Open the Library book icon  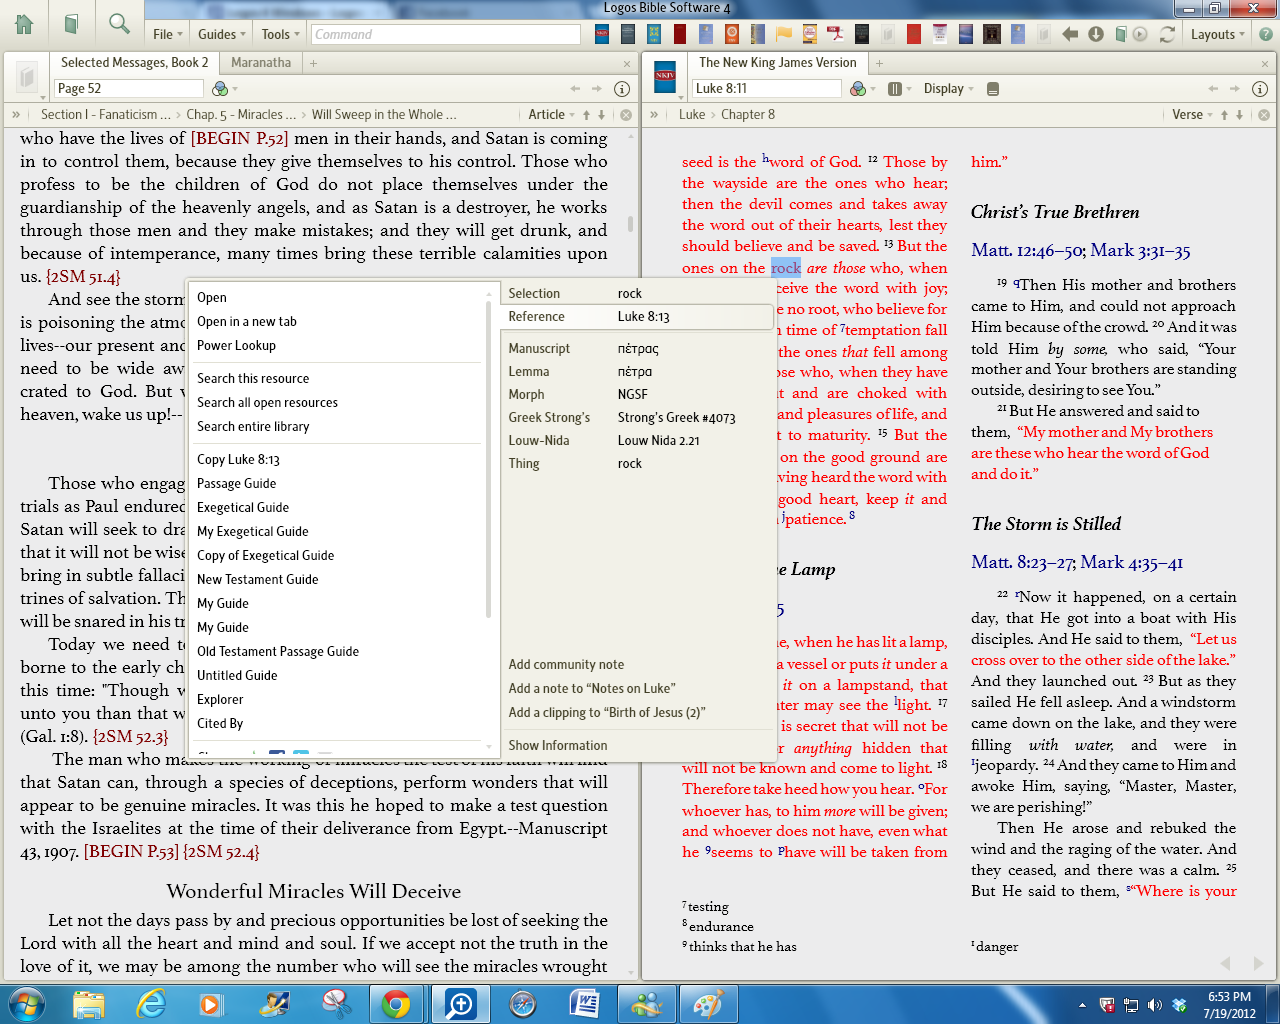point(71,24)
